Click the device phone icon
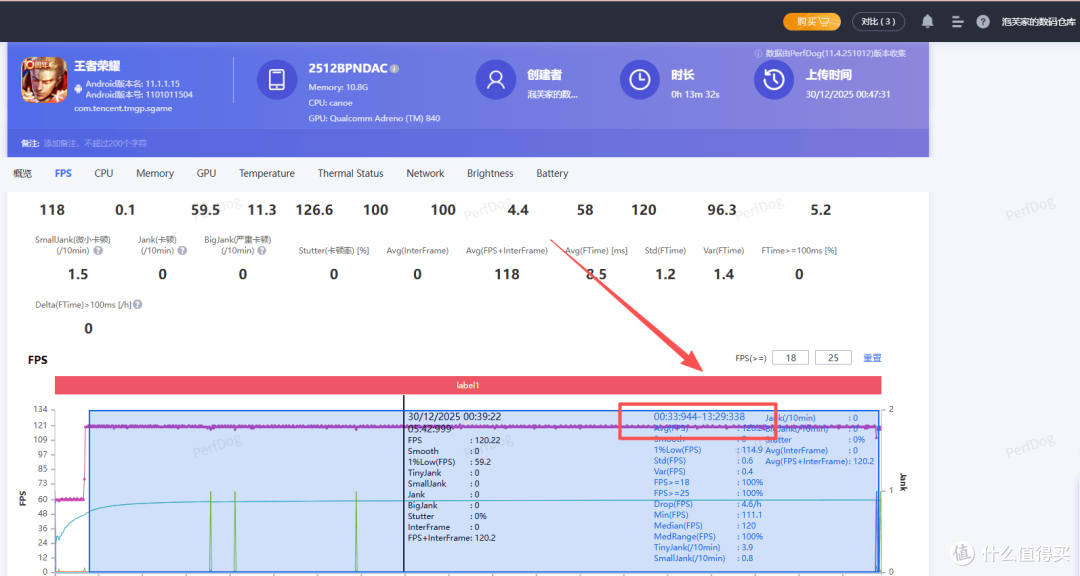 tap(277, 80)
